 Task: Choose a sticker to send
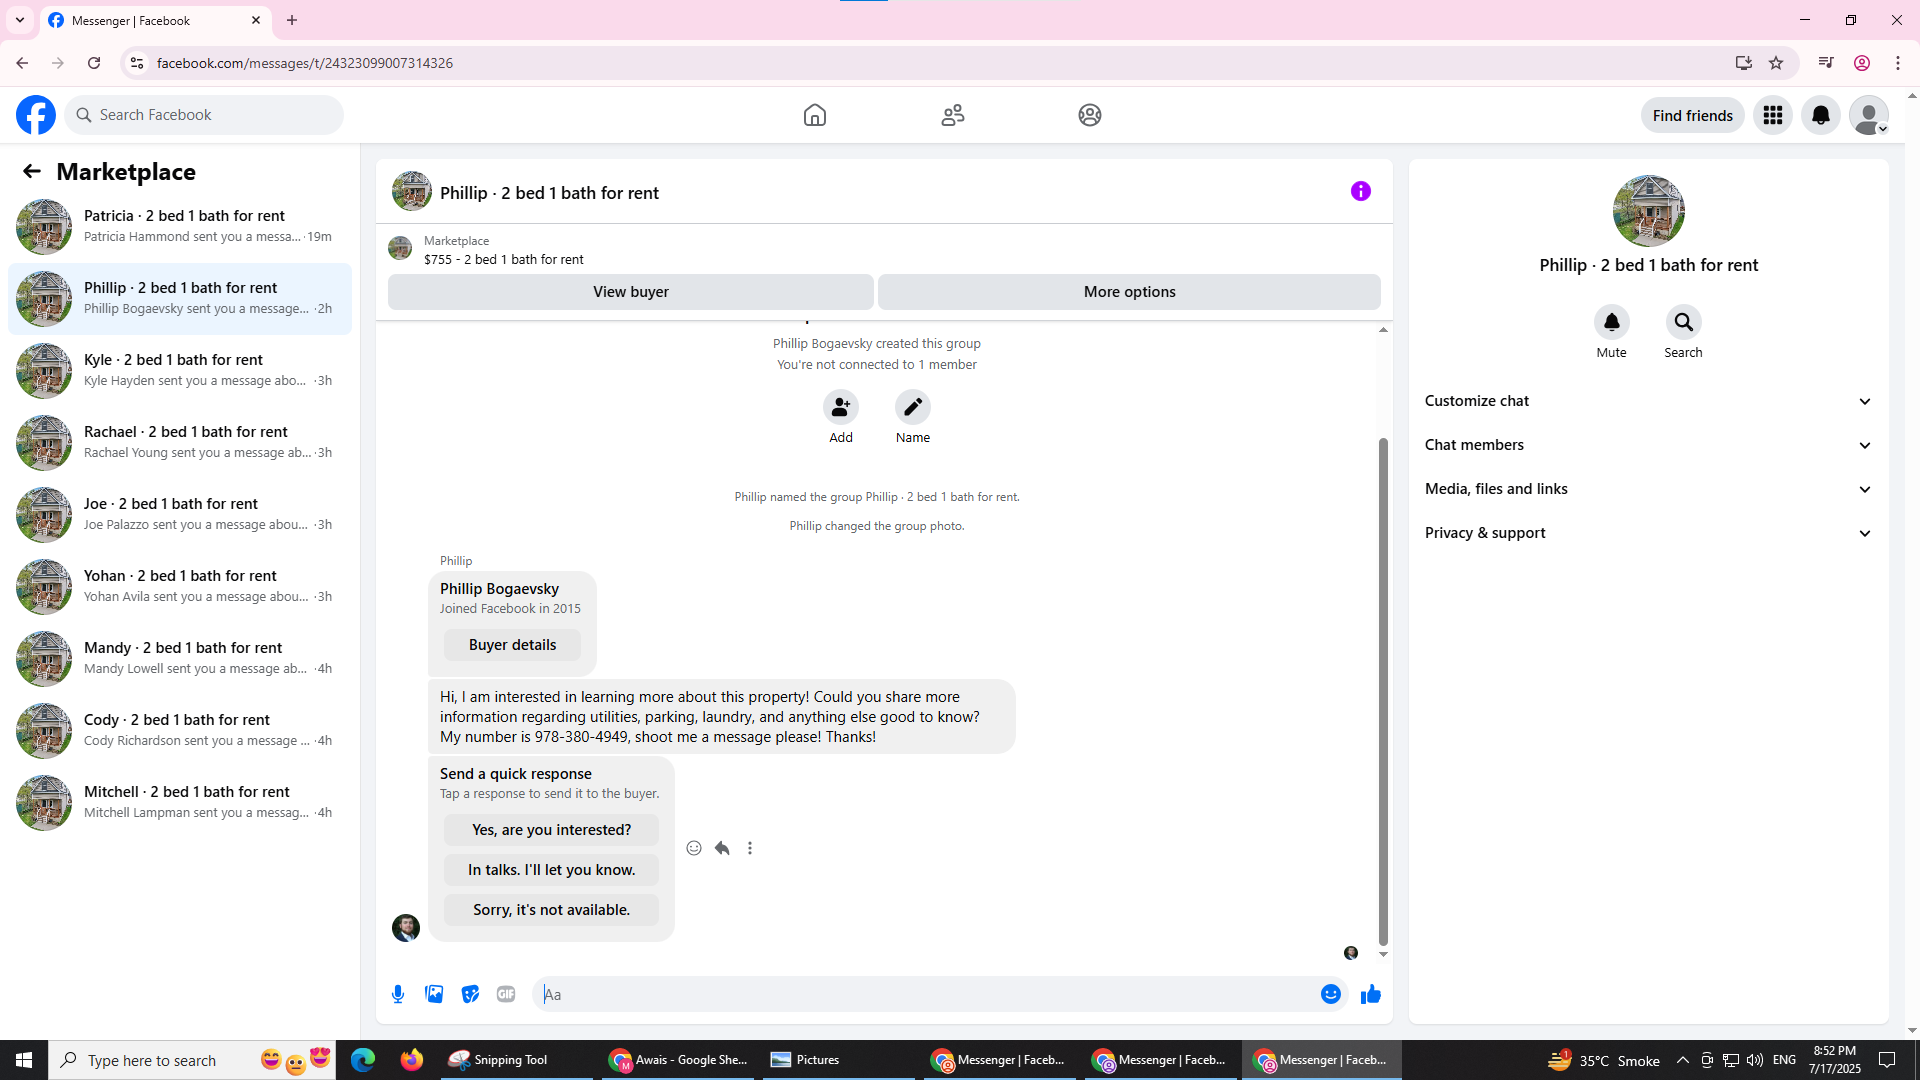(470, 994)
